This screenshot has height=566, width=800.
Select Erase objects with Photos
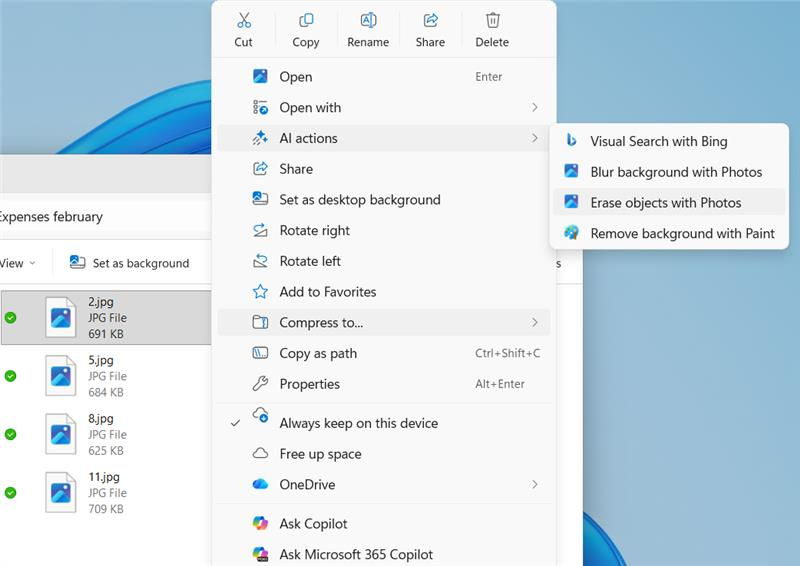(x=669, y=202)
